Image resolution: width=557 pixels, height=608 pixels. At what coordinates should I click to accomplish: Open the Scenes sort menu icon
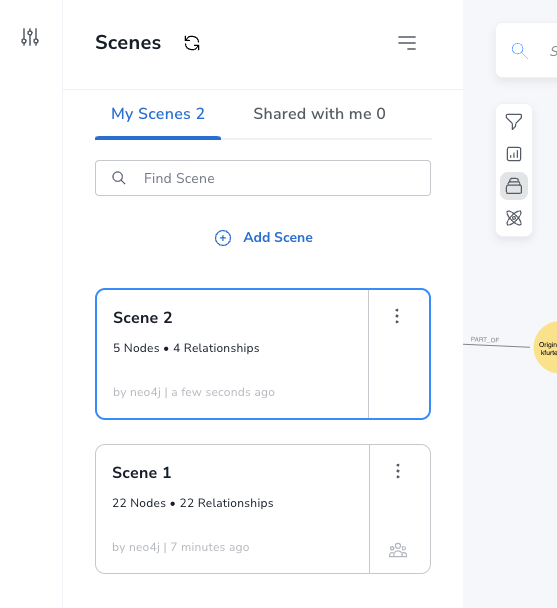[x=407, y=43]
